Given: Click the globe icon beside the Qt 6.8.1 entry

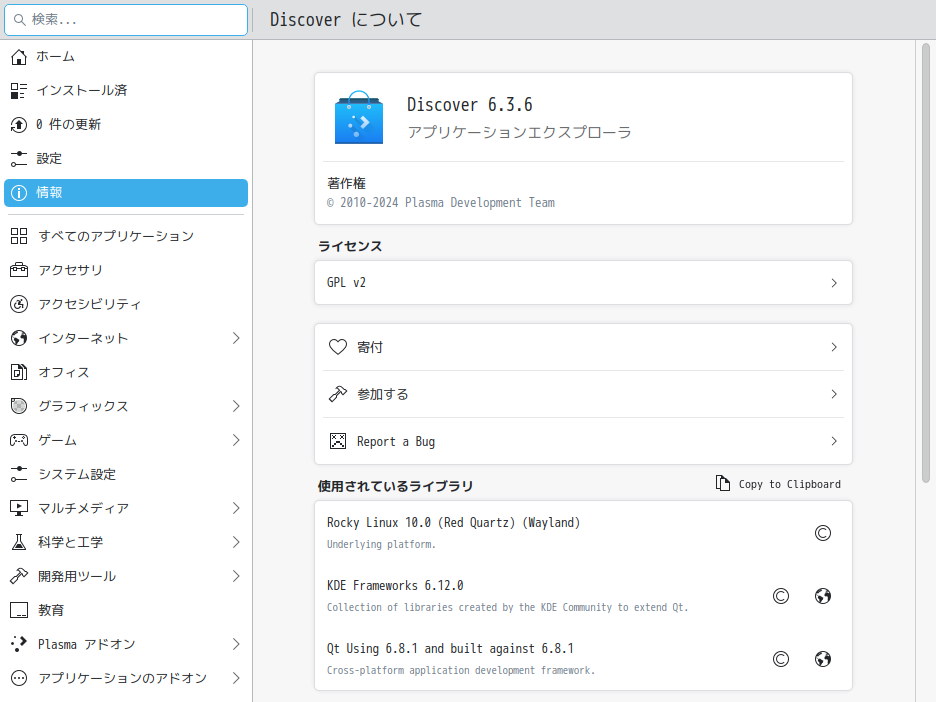Looking at the screenshot, I should pos(822,659).
